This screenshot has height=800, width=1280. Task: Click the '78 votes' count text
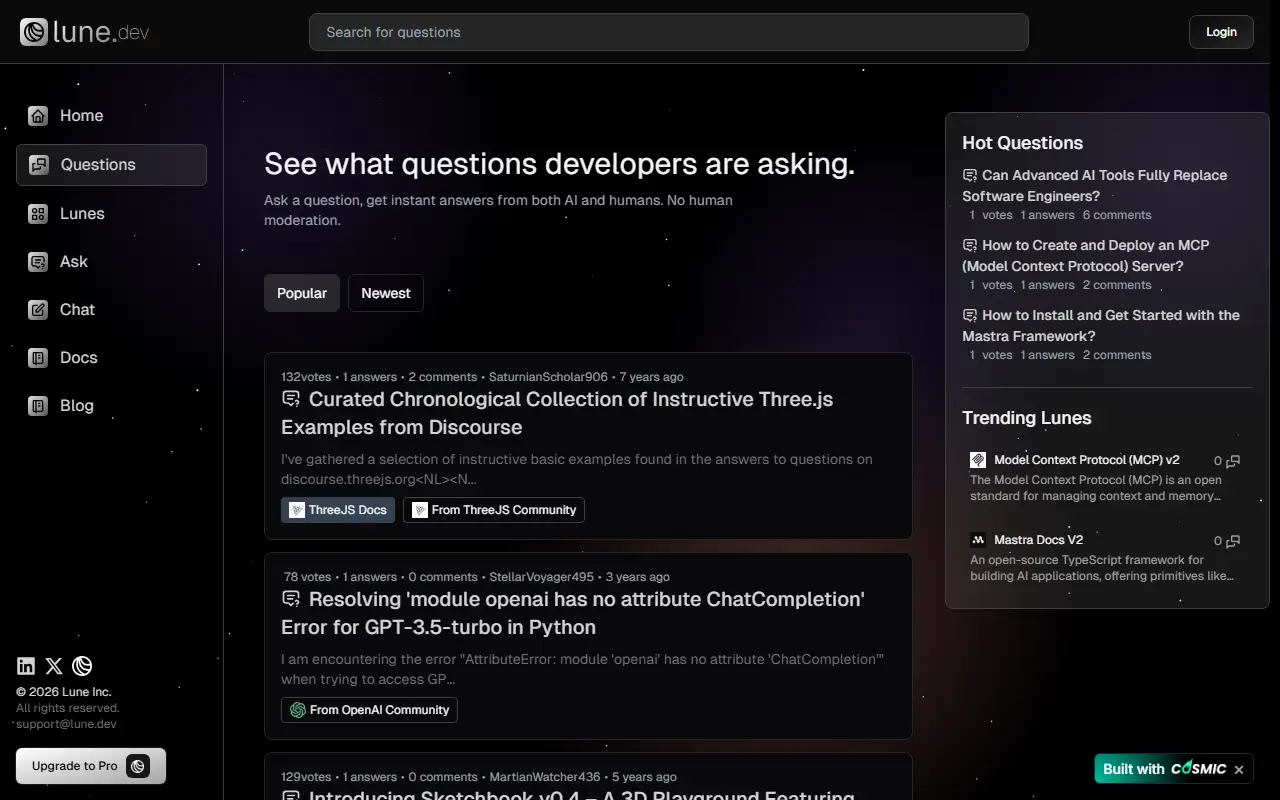coord(307,577)
